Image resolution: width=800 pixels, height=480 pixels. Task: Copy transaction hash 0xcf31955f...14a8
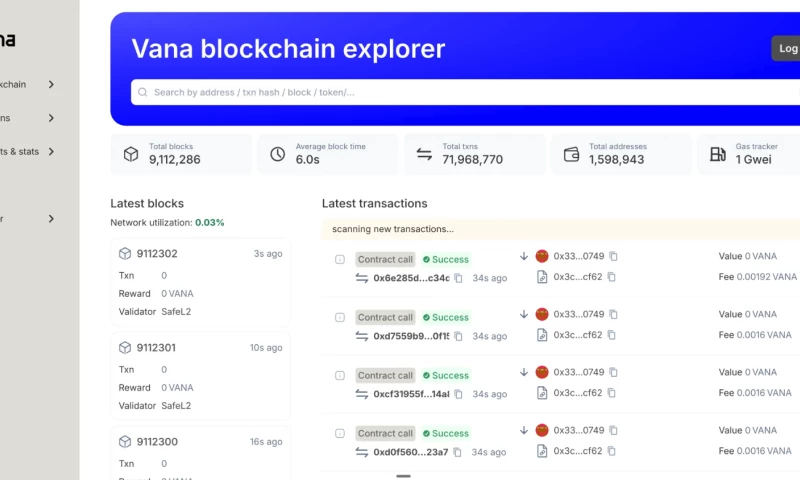[458, 394]
